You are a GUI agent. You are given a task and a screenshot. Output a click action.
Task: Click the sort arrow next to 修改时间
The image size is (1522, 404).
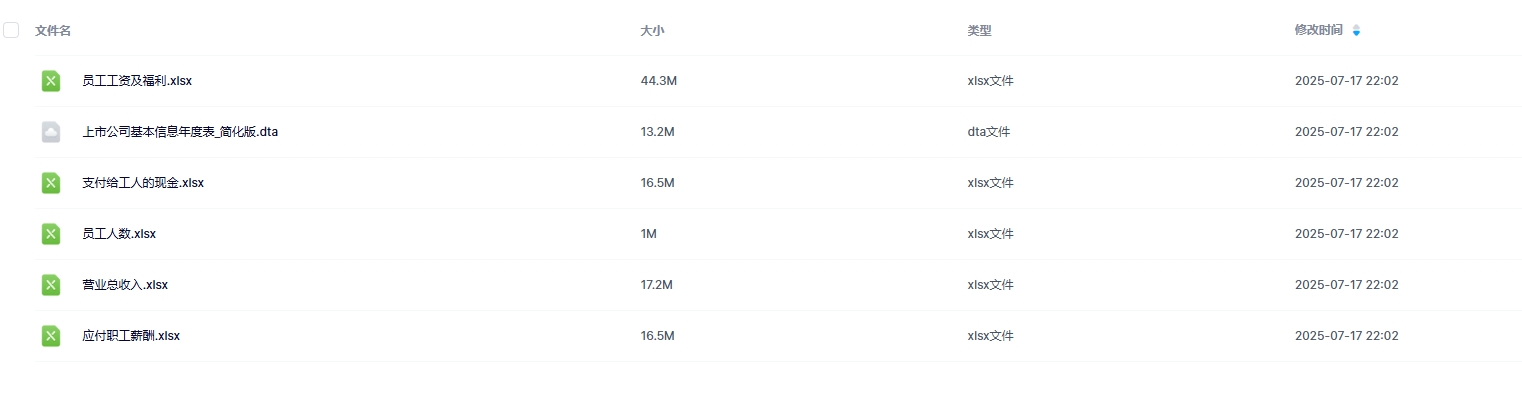tap(1356, 30)
